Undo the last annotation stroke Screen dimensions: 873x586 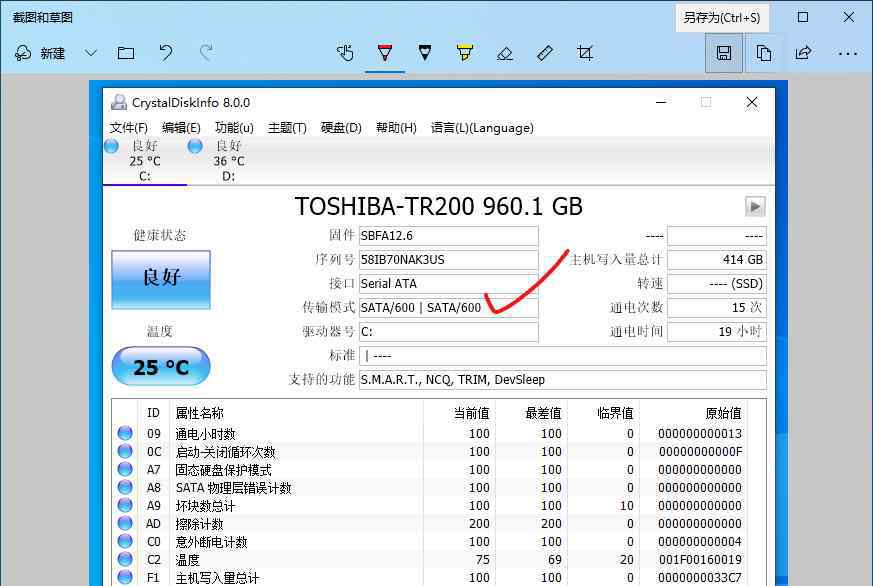tap(166, 53)
